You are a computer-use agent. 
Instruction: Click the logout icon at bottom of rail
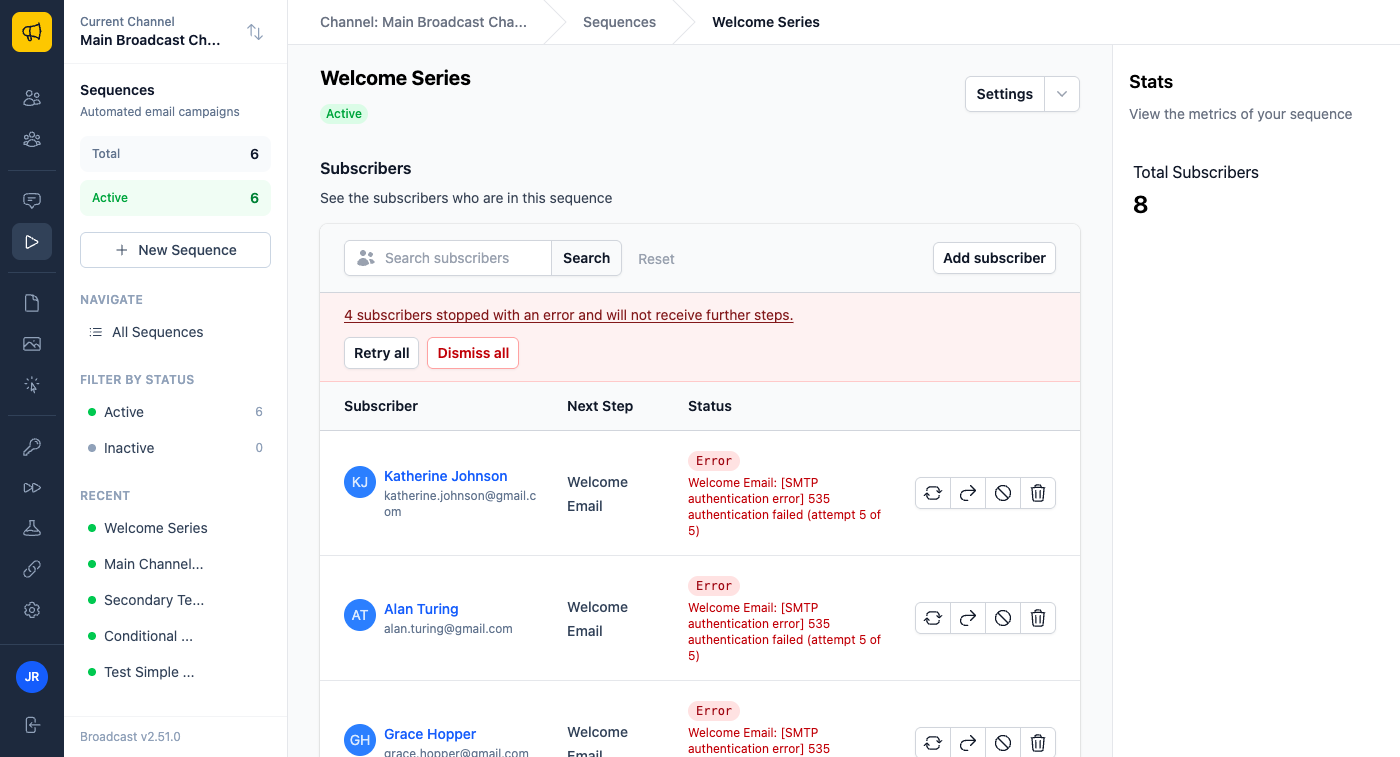32,725
